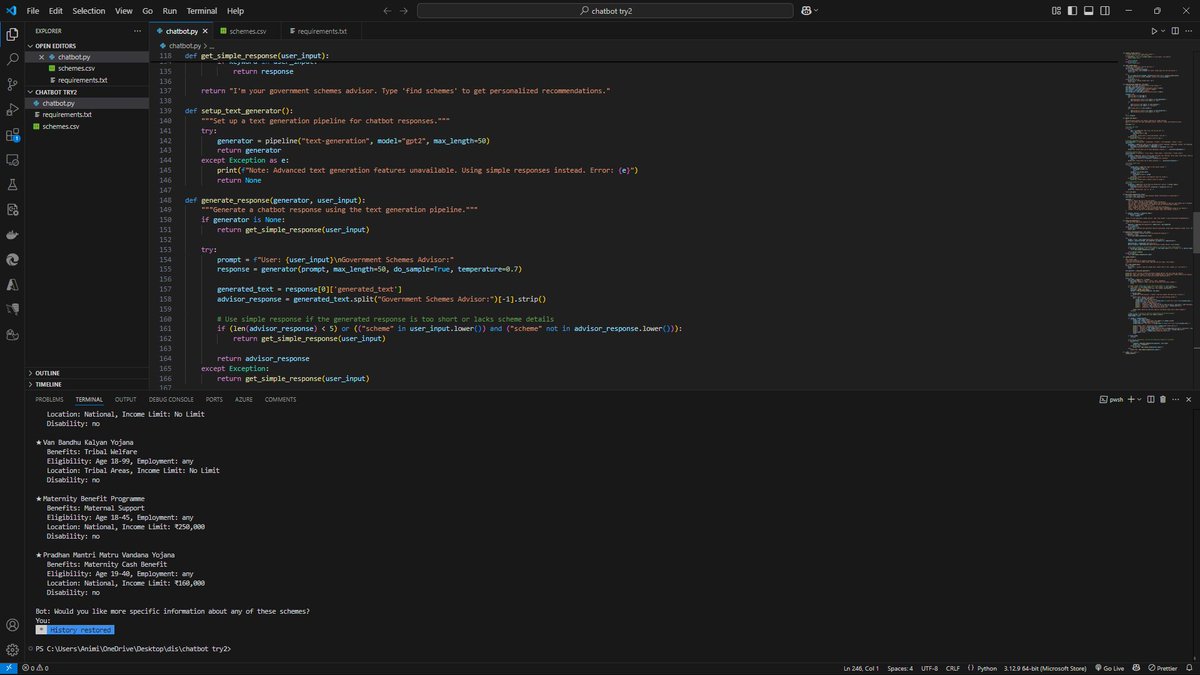Open the Manage gear menu
The height and width of the screenshot is (675, 1200).
pyautogui.click(x=13, y=649)
